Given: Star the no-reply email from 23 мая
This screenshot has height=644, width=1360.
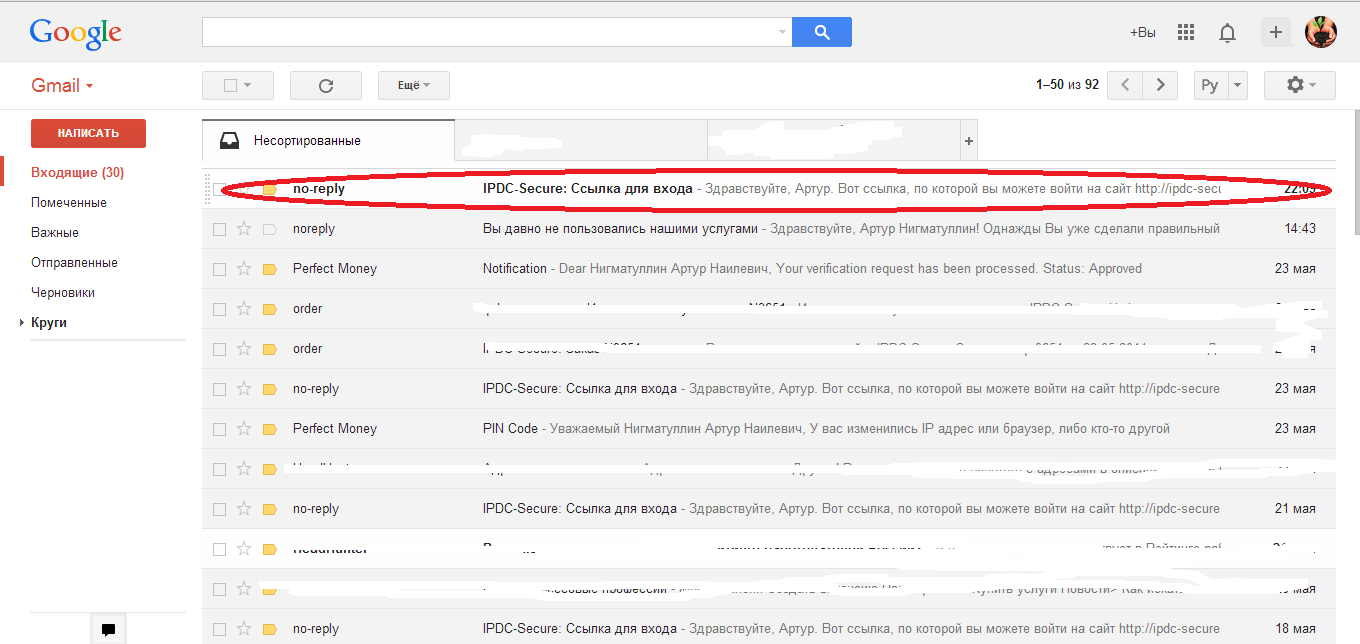Looking at the screenshot, I should coord(244,389).
